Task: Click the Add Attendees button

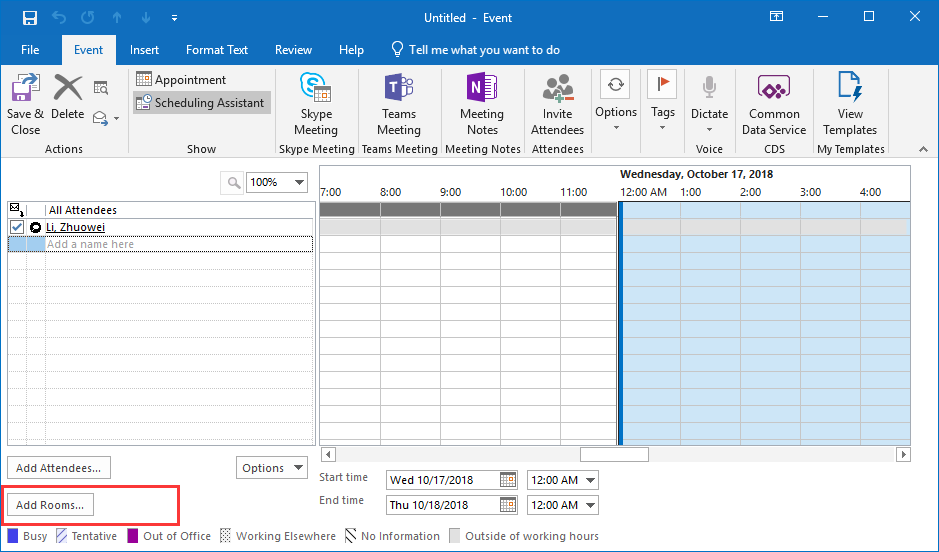Action: (x=59, y=468)
